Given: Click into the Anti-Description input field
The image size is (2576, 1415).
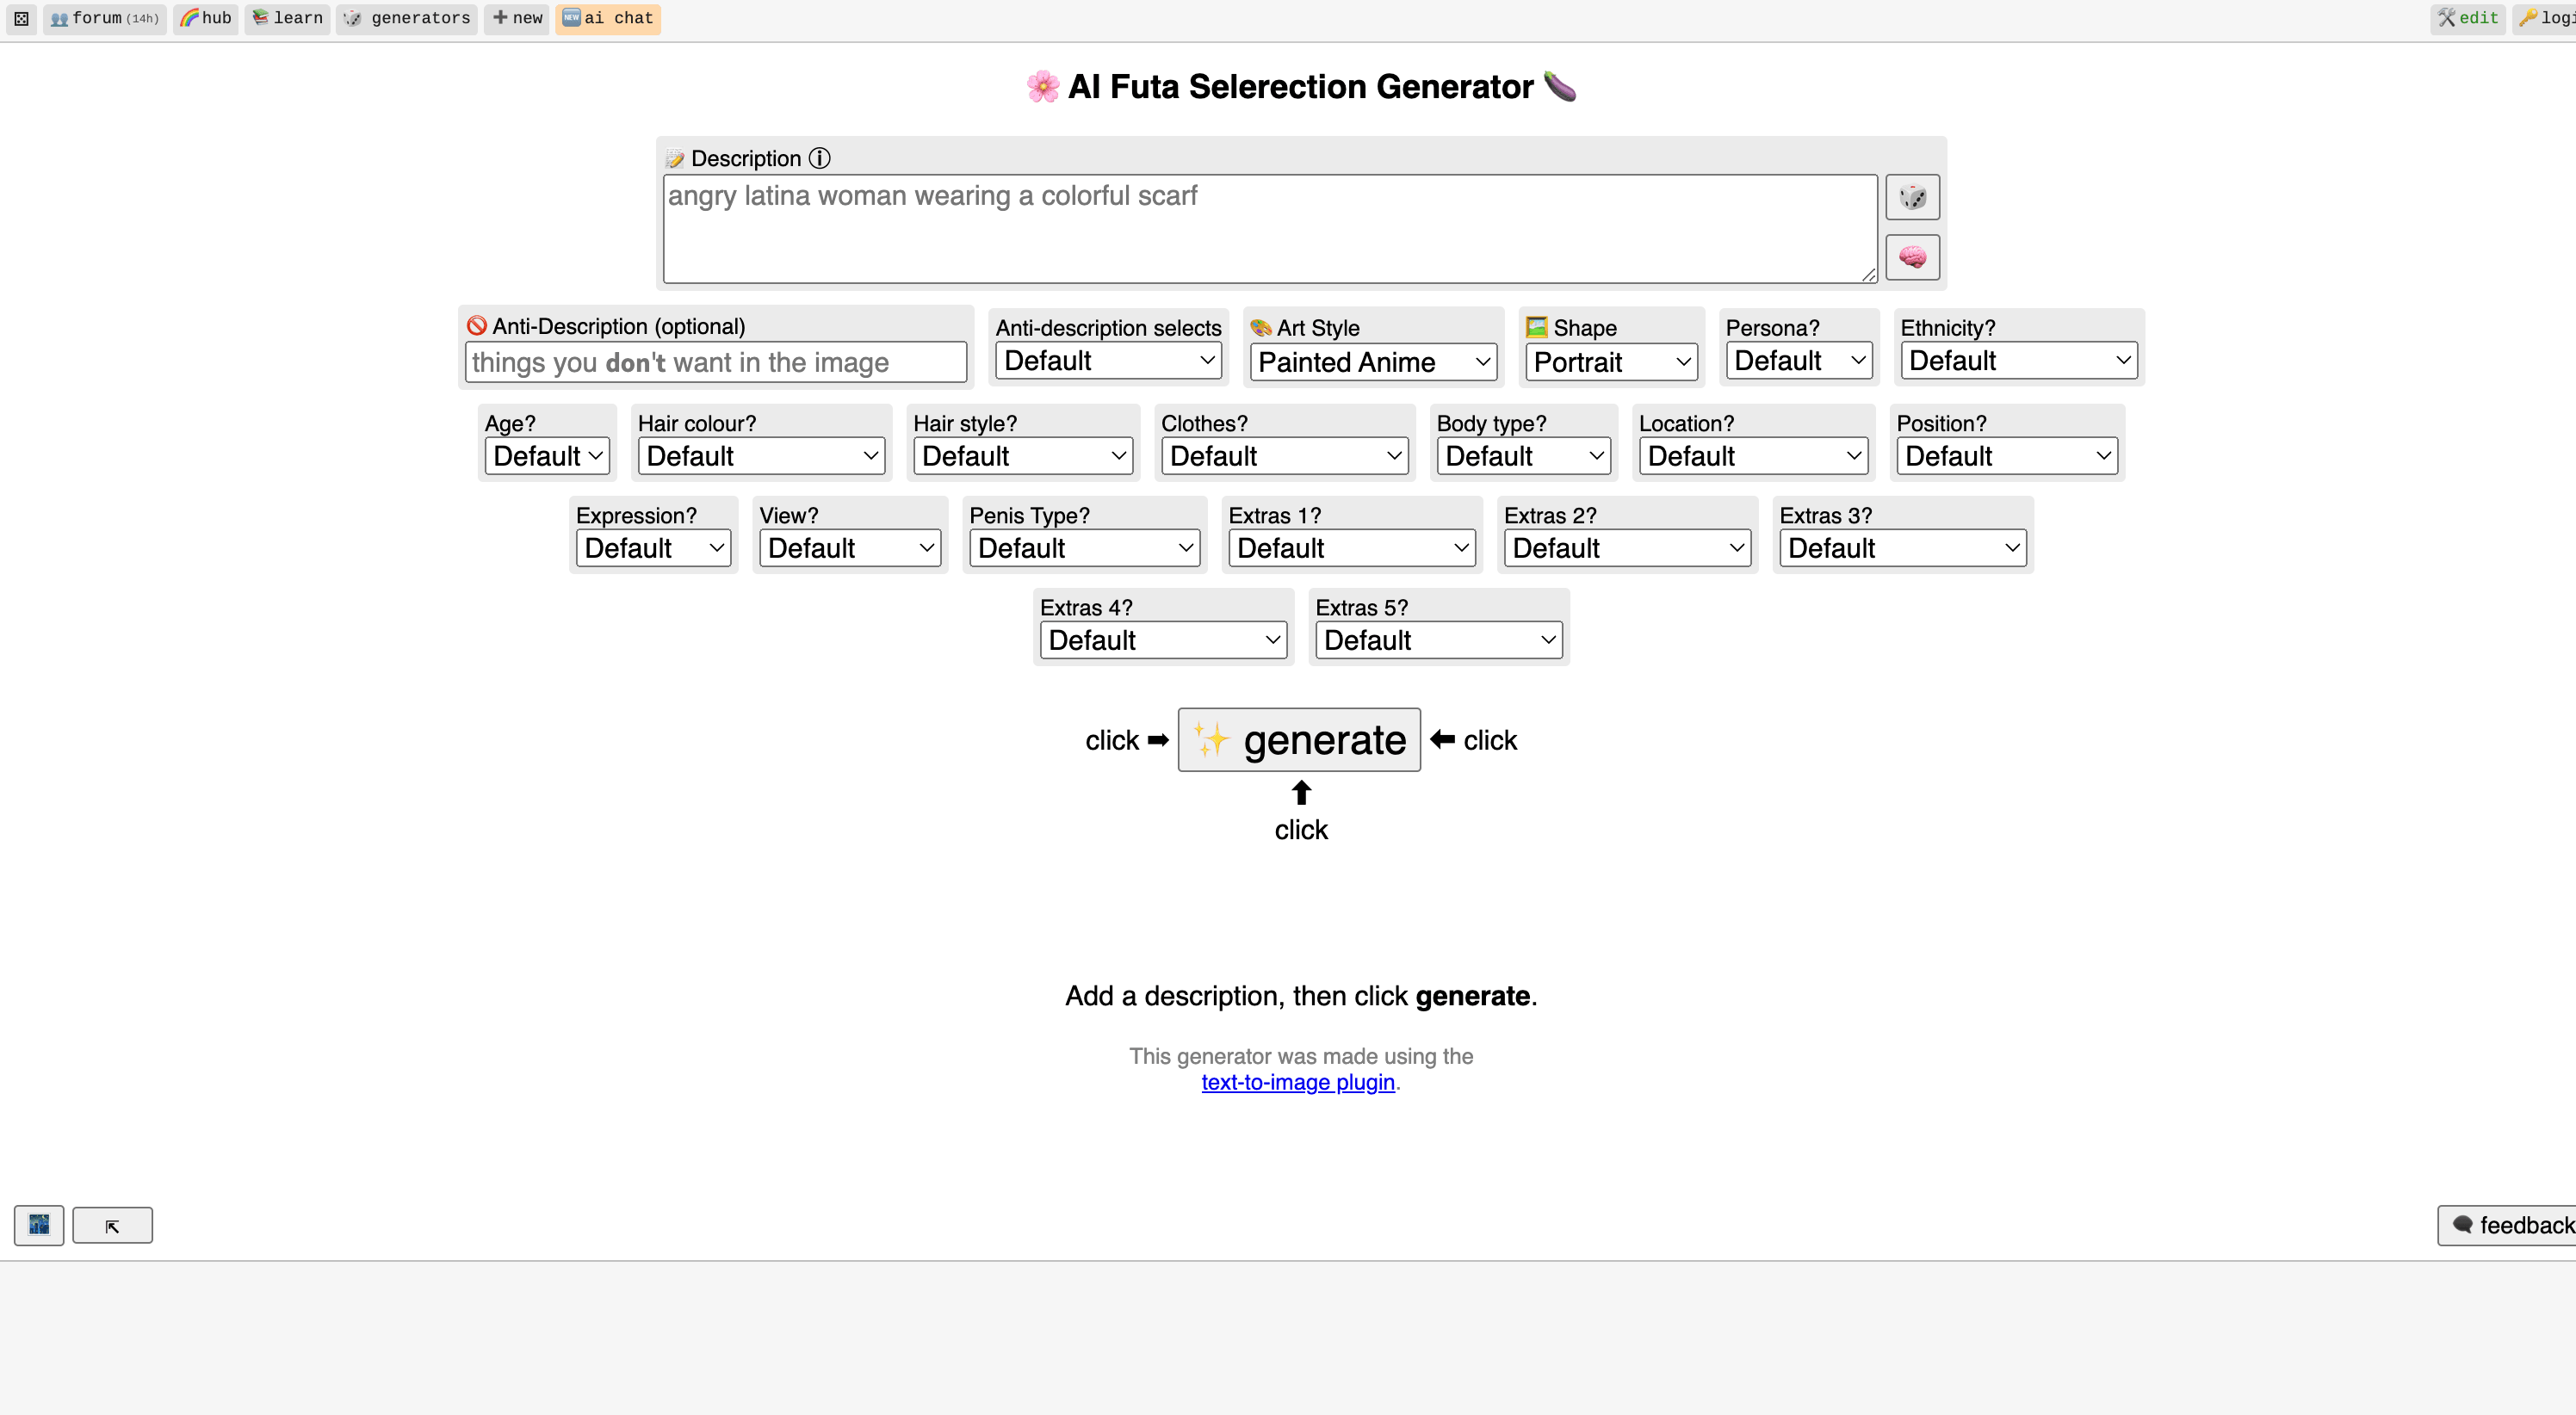Looking at the screenshot, I should point(715,362).
